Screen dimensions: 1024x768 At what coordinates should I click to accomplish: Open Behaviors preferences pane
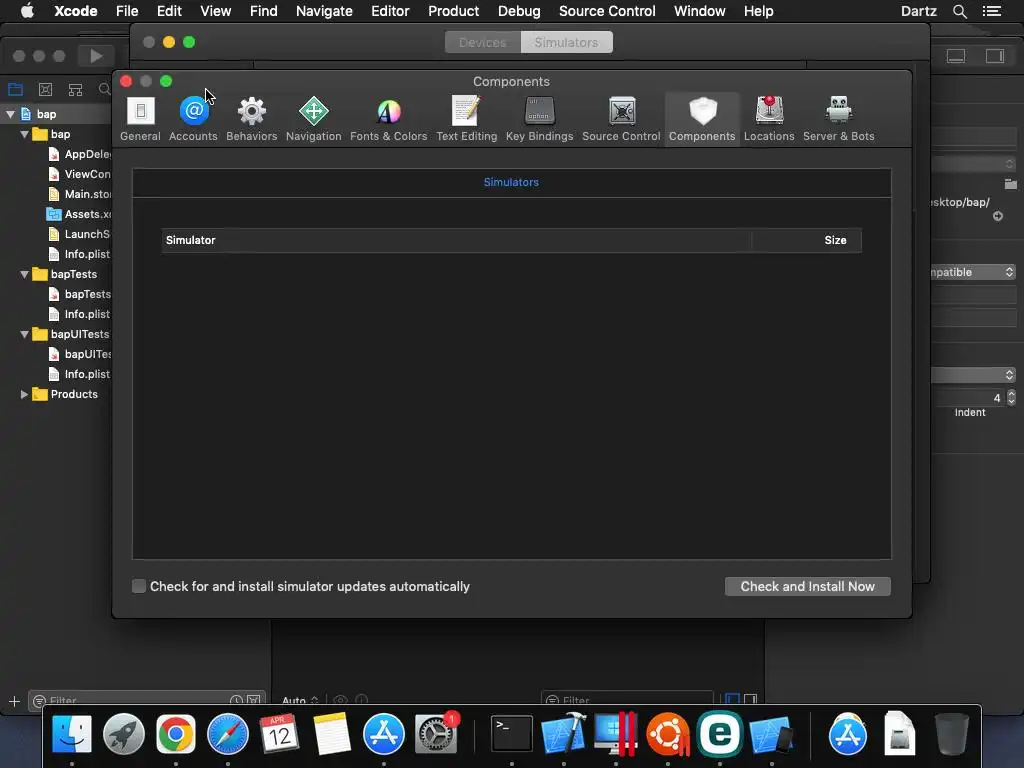251,119
